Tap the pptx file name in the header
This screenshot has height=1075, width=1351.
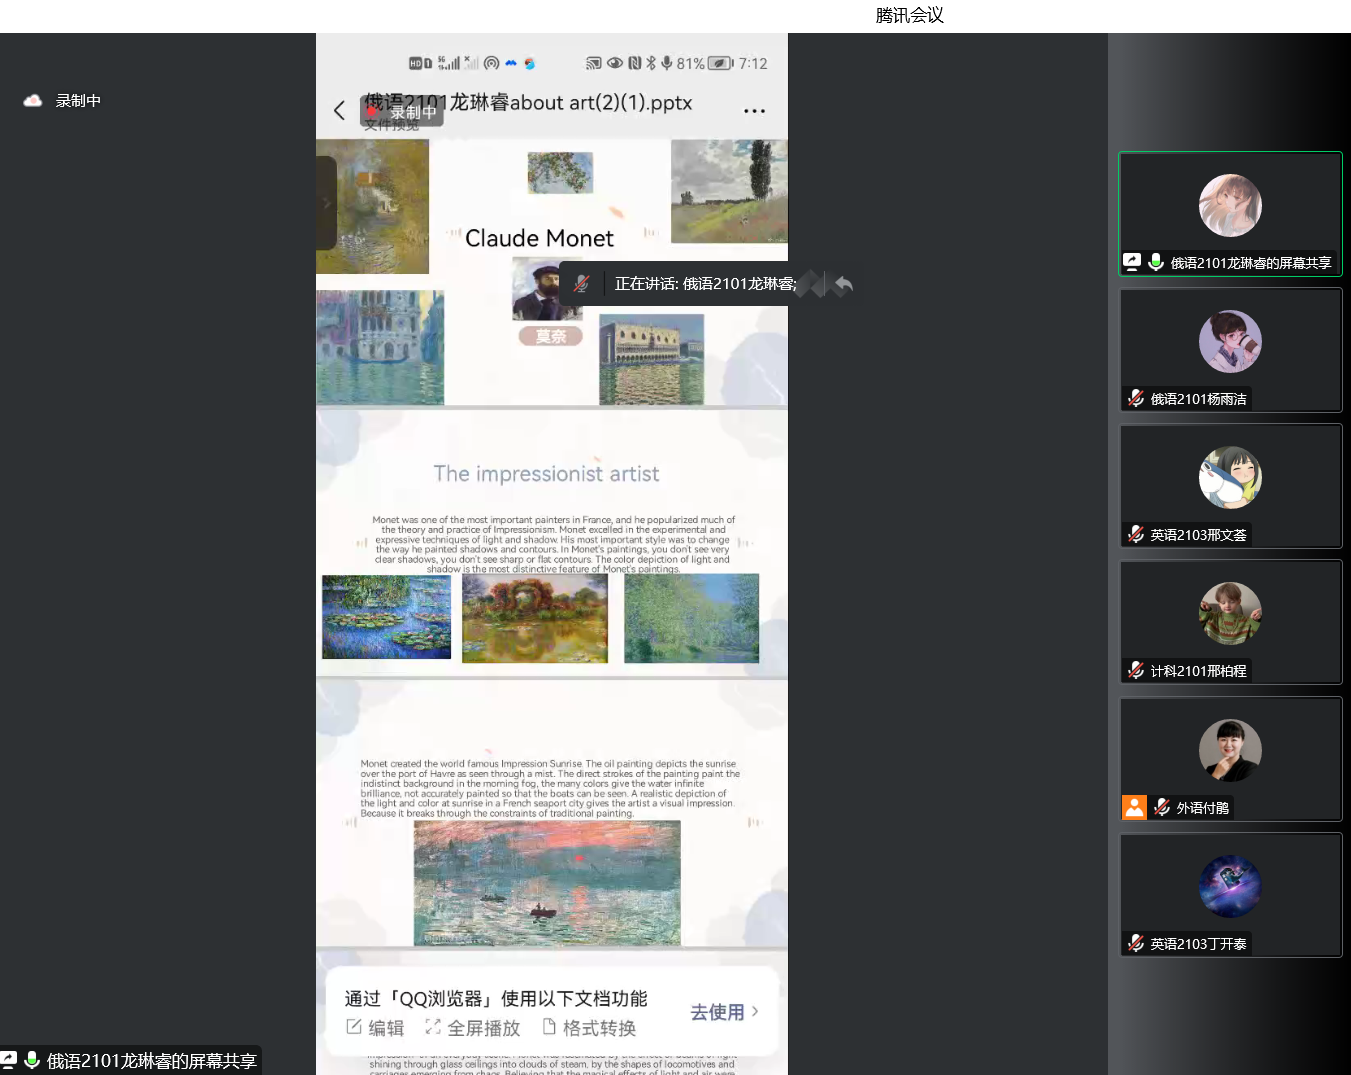(x=528, y=102)
